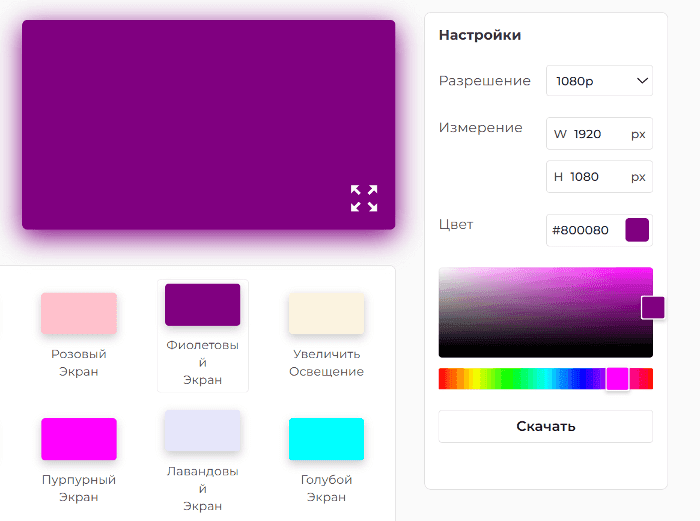Click the purple swatch beside hex code

click(637, 230)
